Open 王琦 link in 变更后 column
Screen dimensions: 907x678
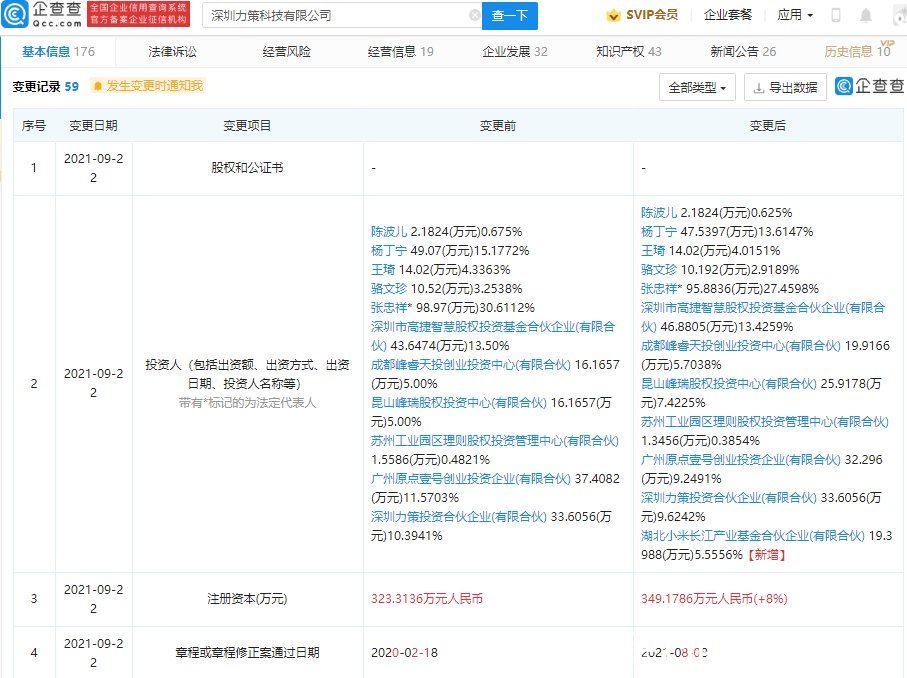click(x=653, y=251)
